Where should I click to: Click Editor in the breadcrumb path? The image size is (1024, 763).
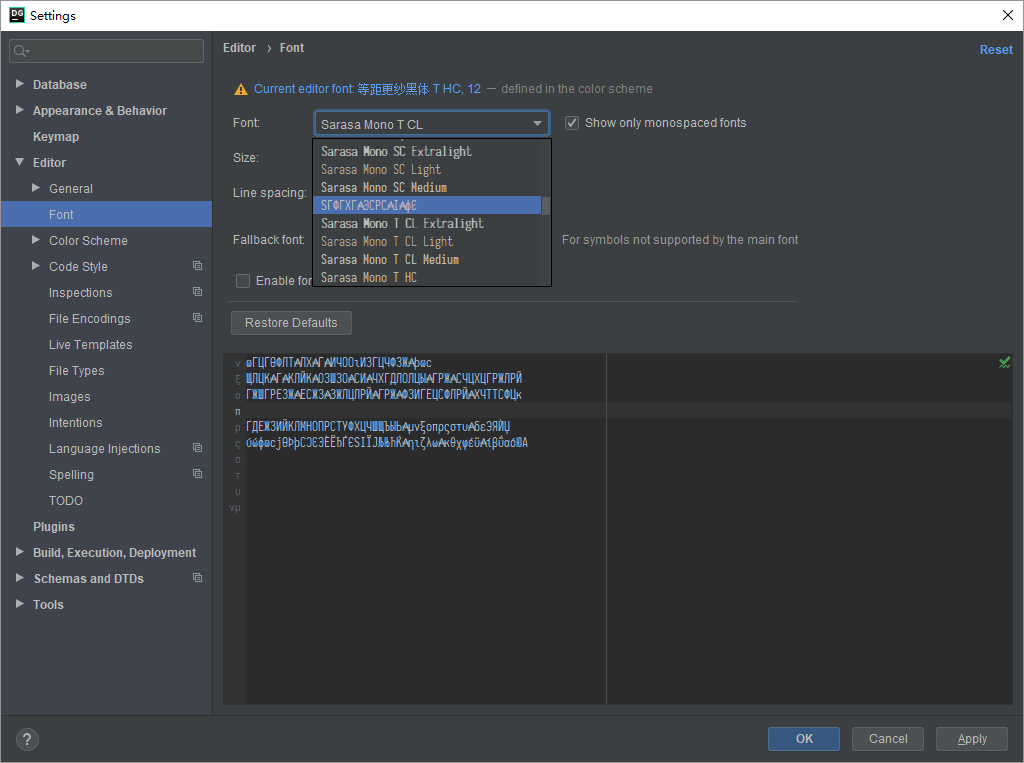(239, 47)
